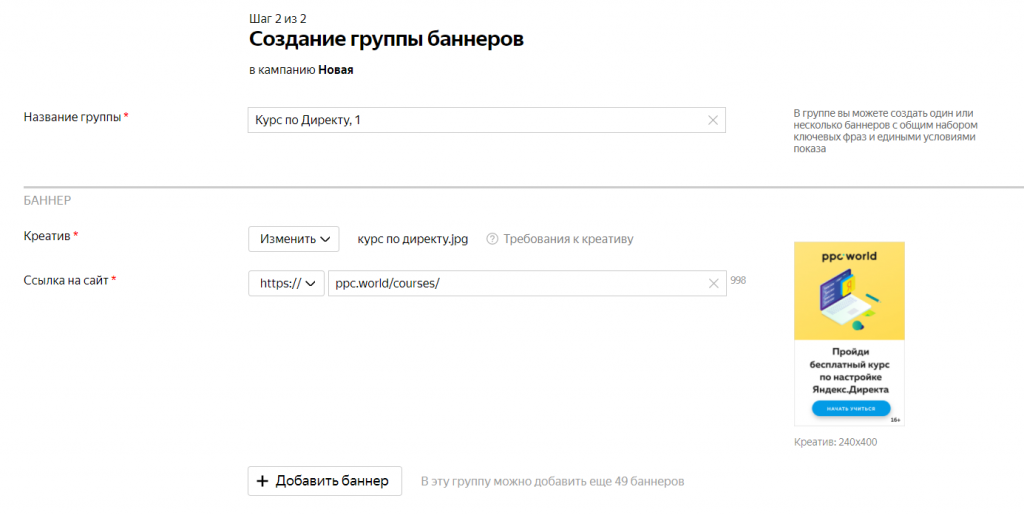Image resolution: width=1024 pixels, height=515 pixels.
Task: Click the group description hint text
Action: 886,131
